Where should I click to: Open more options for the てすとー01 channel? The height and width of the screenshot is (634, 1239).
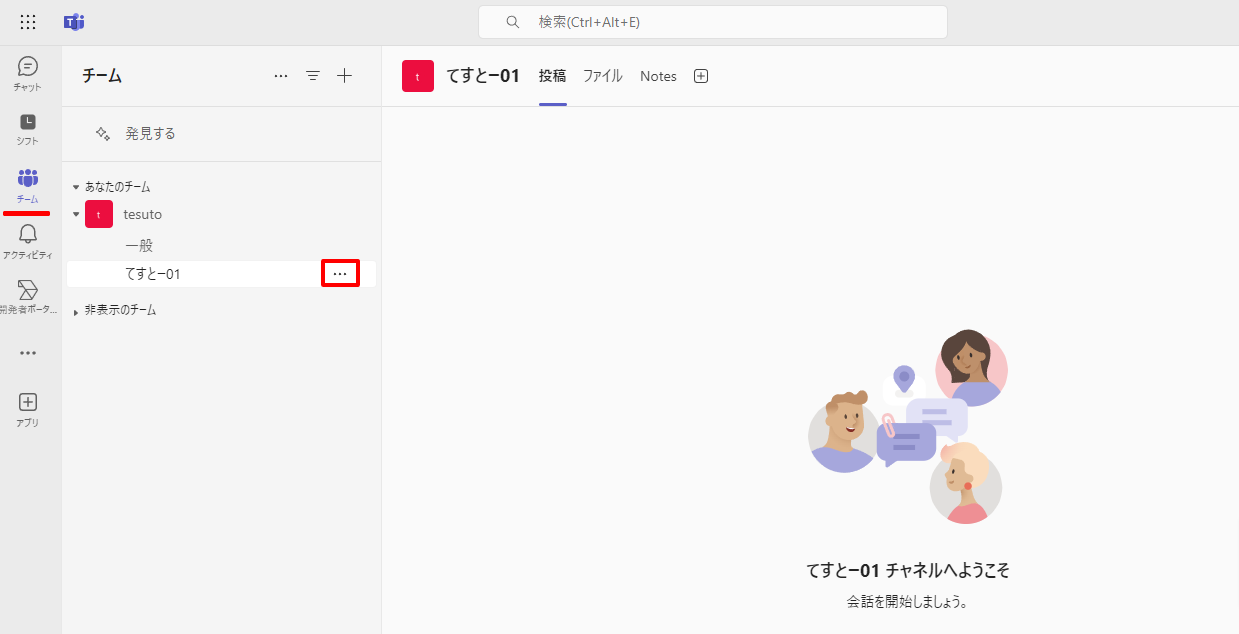[340, 274]
